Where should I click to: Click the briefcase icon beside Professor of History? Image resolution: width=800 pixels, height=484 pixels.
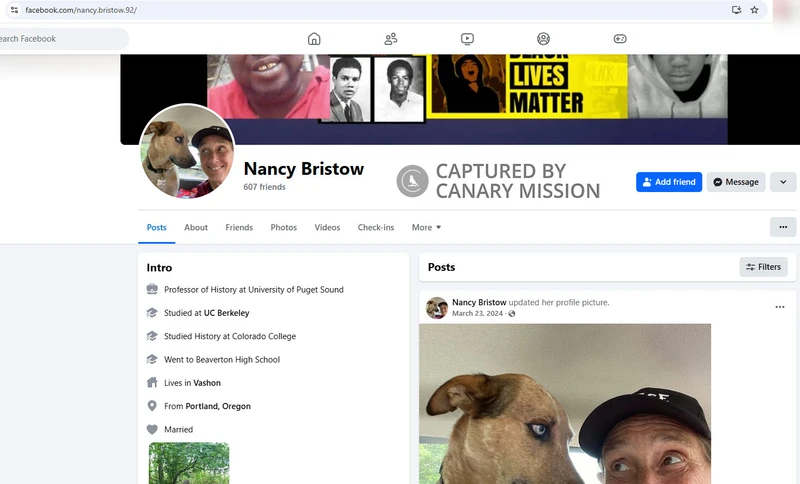point(152,290)
